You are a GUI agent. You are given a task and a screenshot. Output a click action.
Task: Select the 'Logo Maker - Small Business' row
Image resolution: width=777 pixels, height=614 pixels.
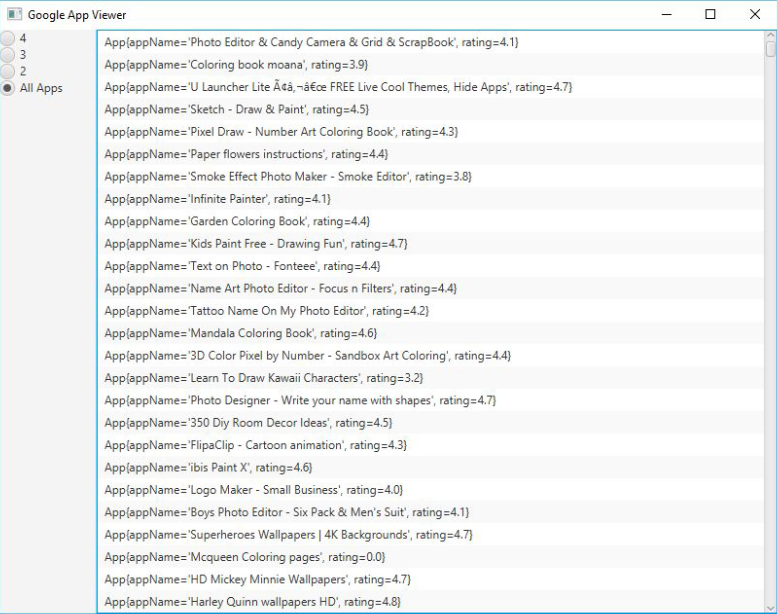tap(431, 490)
